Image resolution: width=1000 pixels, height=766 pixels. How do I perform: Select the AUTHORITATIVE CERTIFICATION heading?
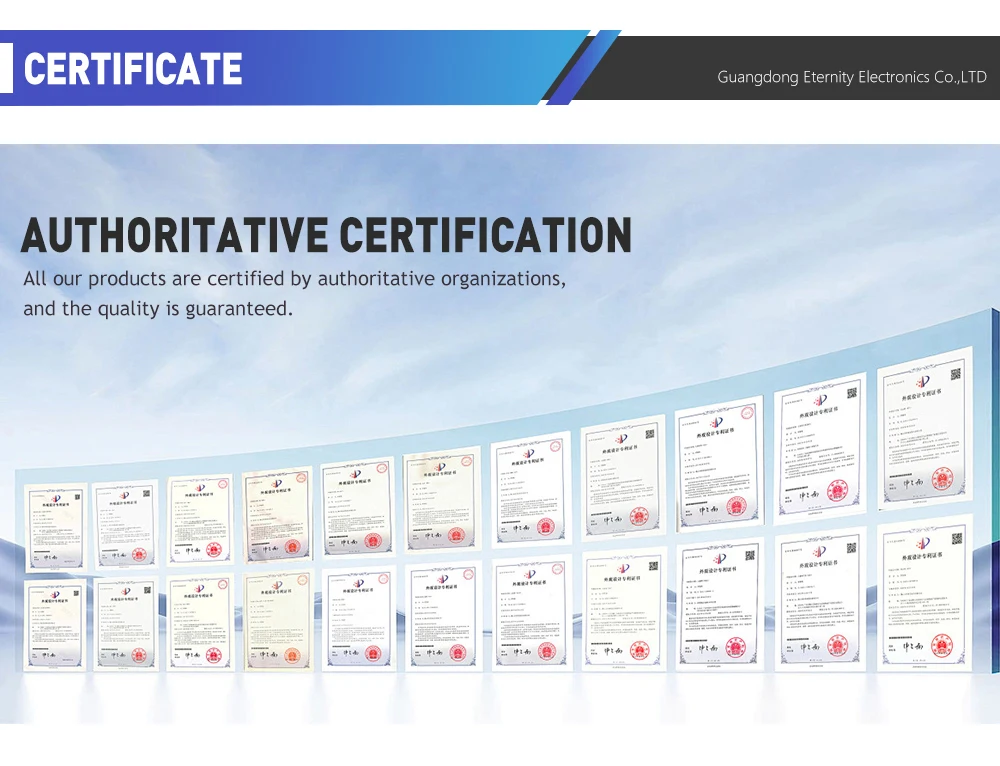tap(326, 235)
